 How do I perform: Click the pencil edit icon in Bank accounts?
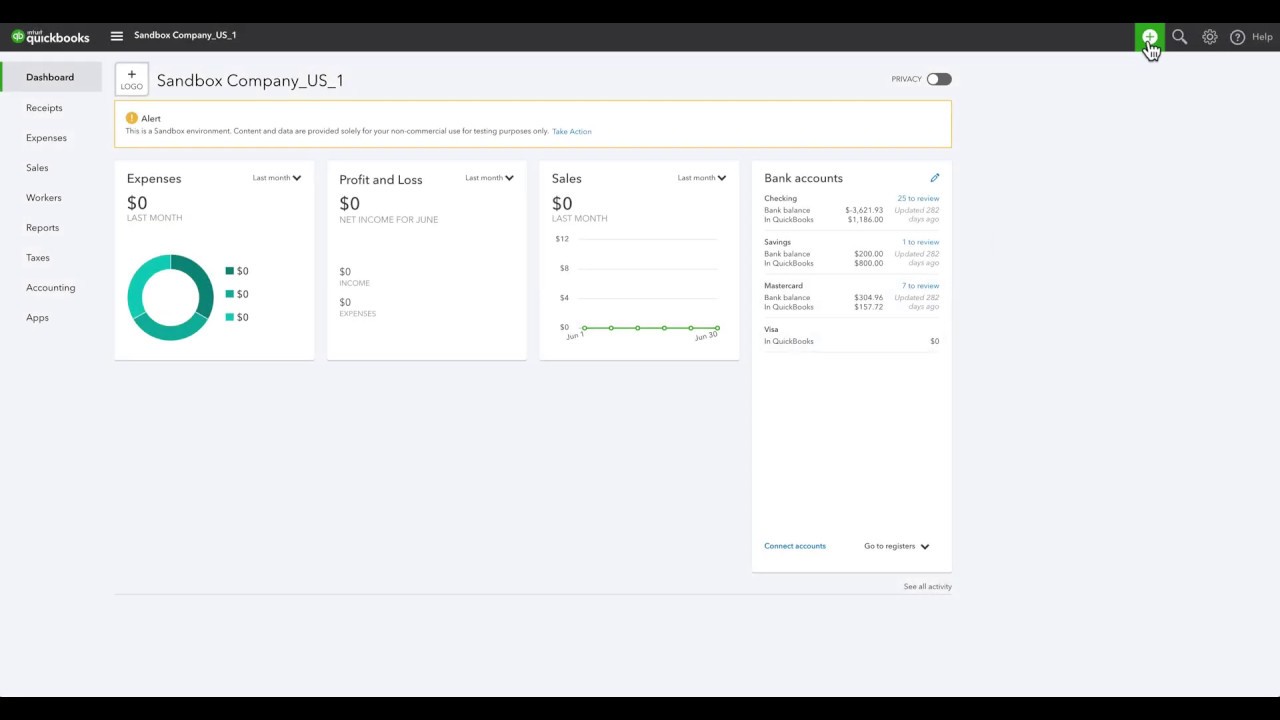coord(935,178)
